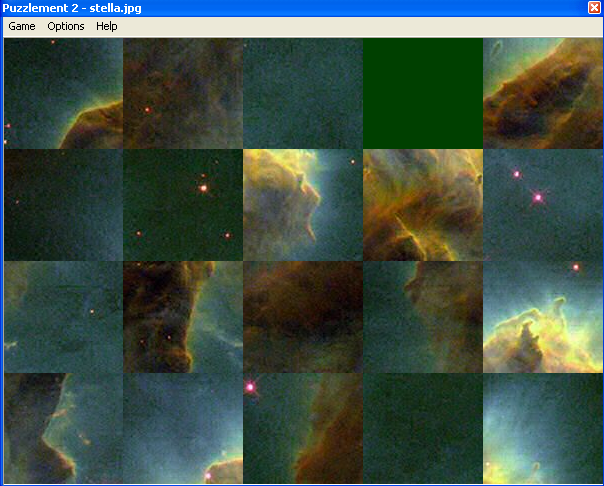This screenshot has height=486, width=604.
Task: Select tile with three red stars on dark green
Action: (183, 205)
